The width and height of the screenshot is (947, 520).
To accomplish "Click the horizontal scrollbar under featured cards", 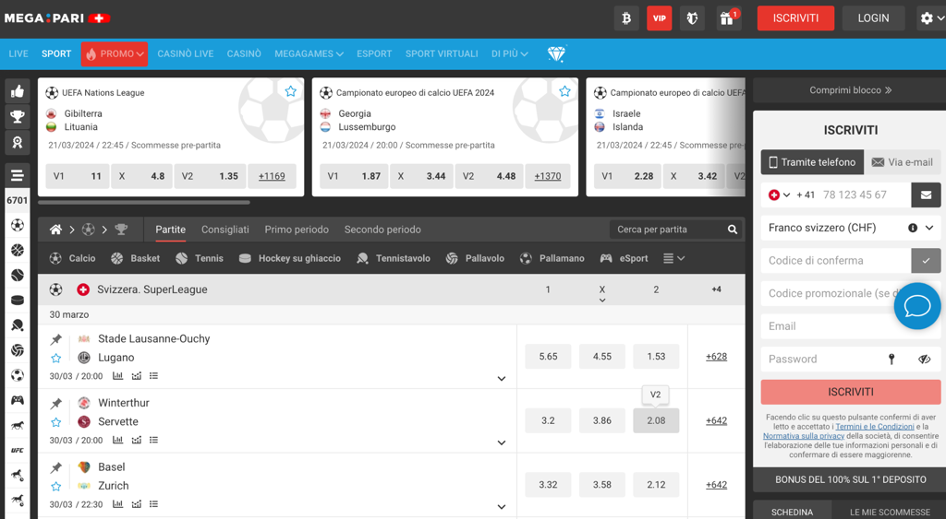I will point(144,202).
